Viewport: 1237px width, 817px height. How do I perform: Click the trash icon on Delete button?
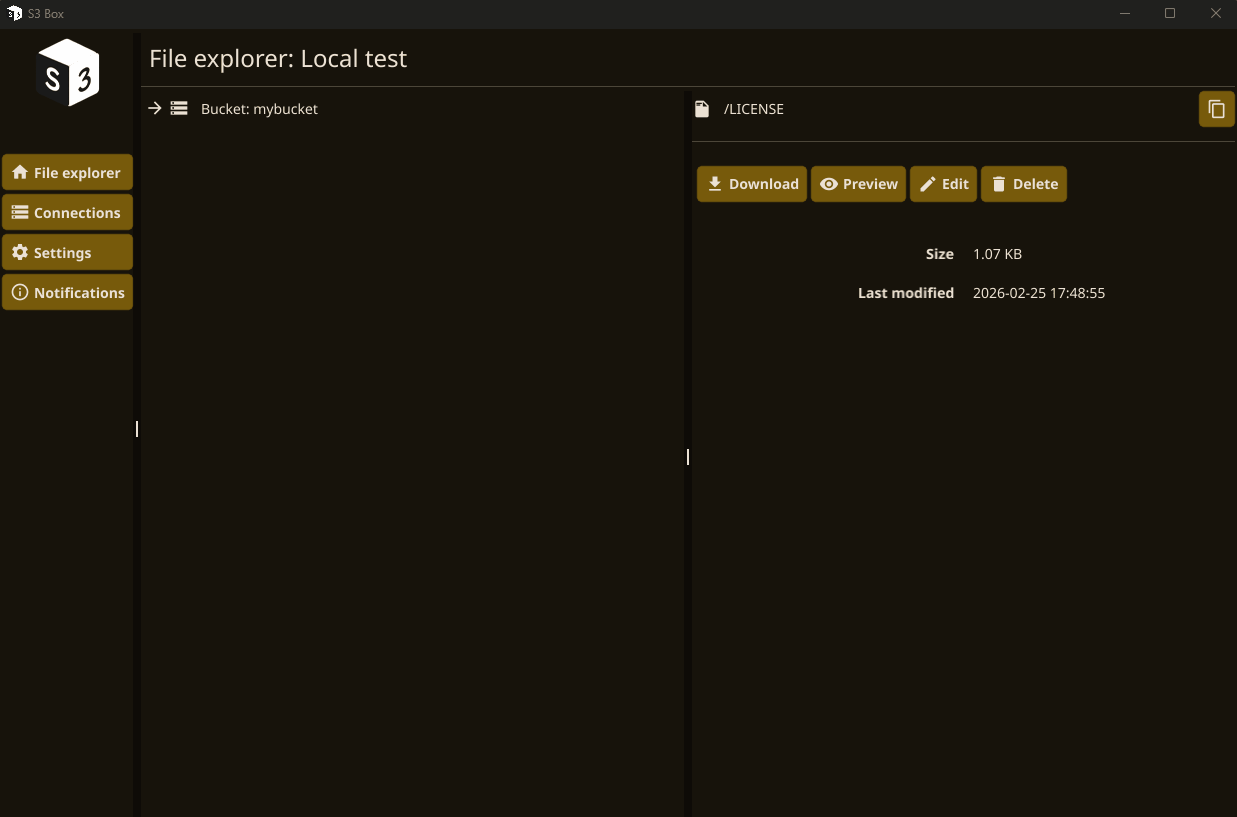(x=998, y=183)
